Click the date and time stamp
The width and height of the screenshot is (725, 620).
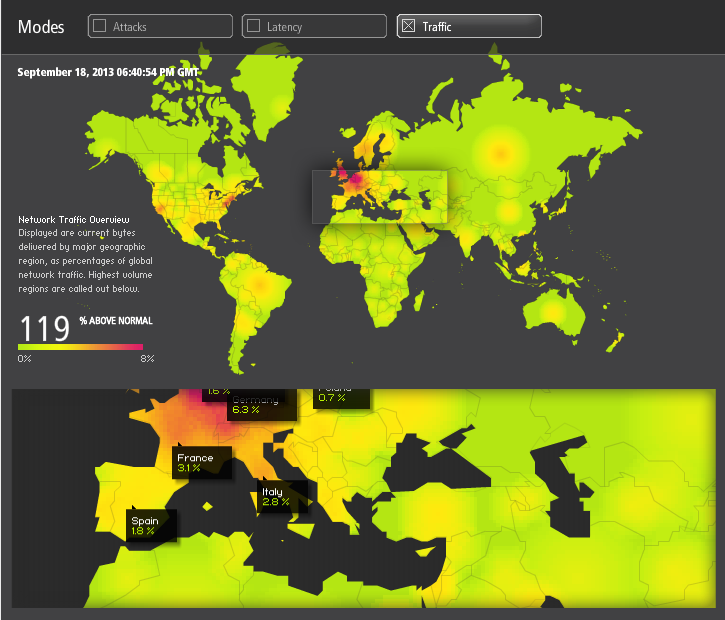(107, 72)
